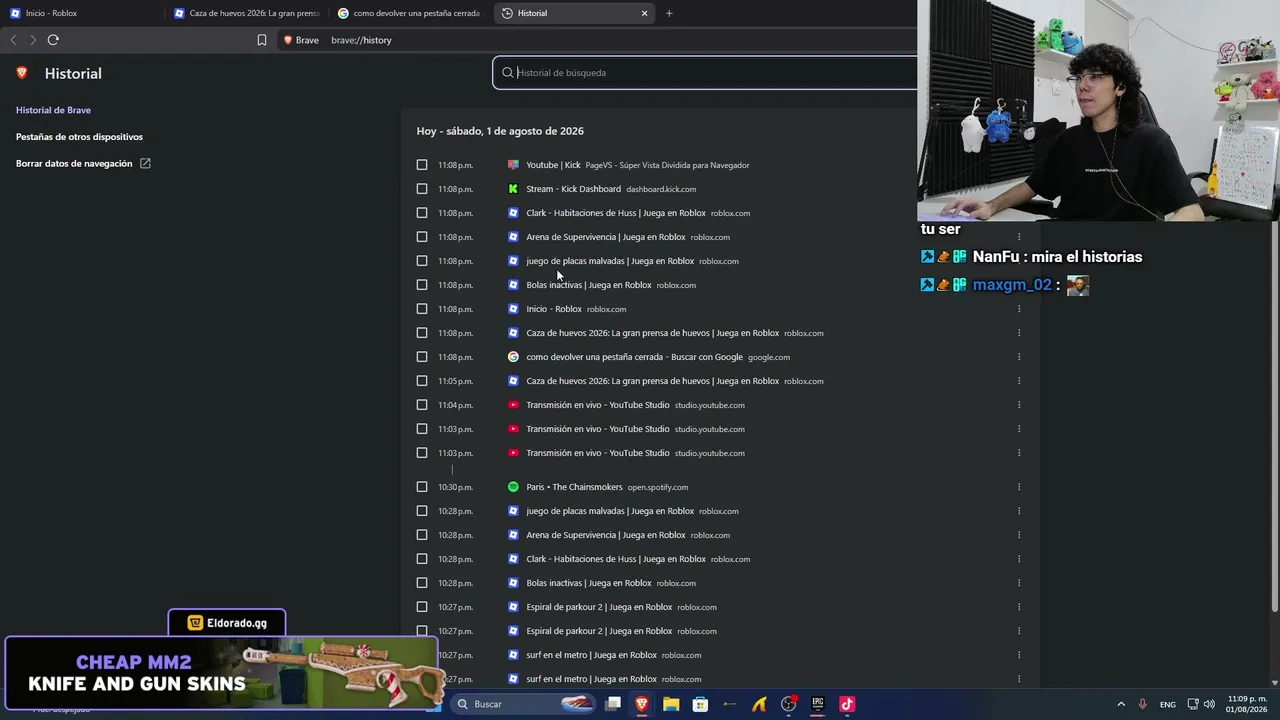Select the 'Inicio - Roblox' history checkbox
This screenshot has width=1280, height=720.
(422, 309)
